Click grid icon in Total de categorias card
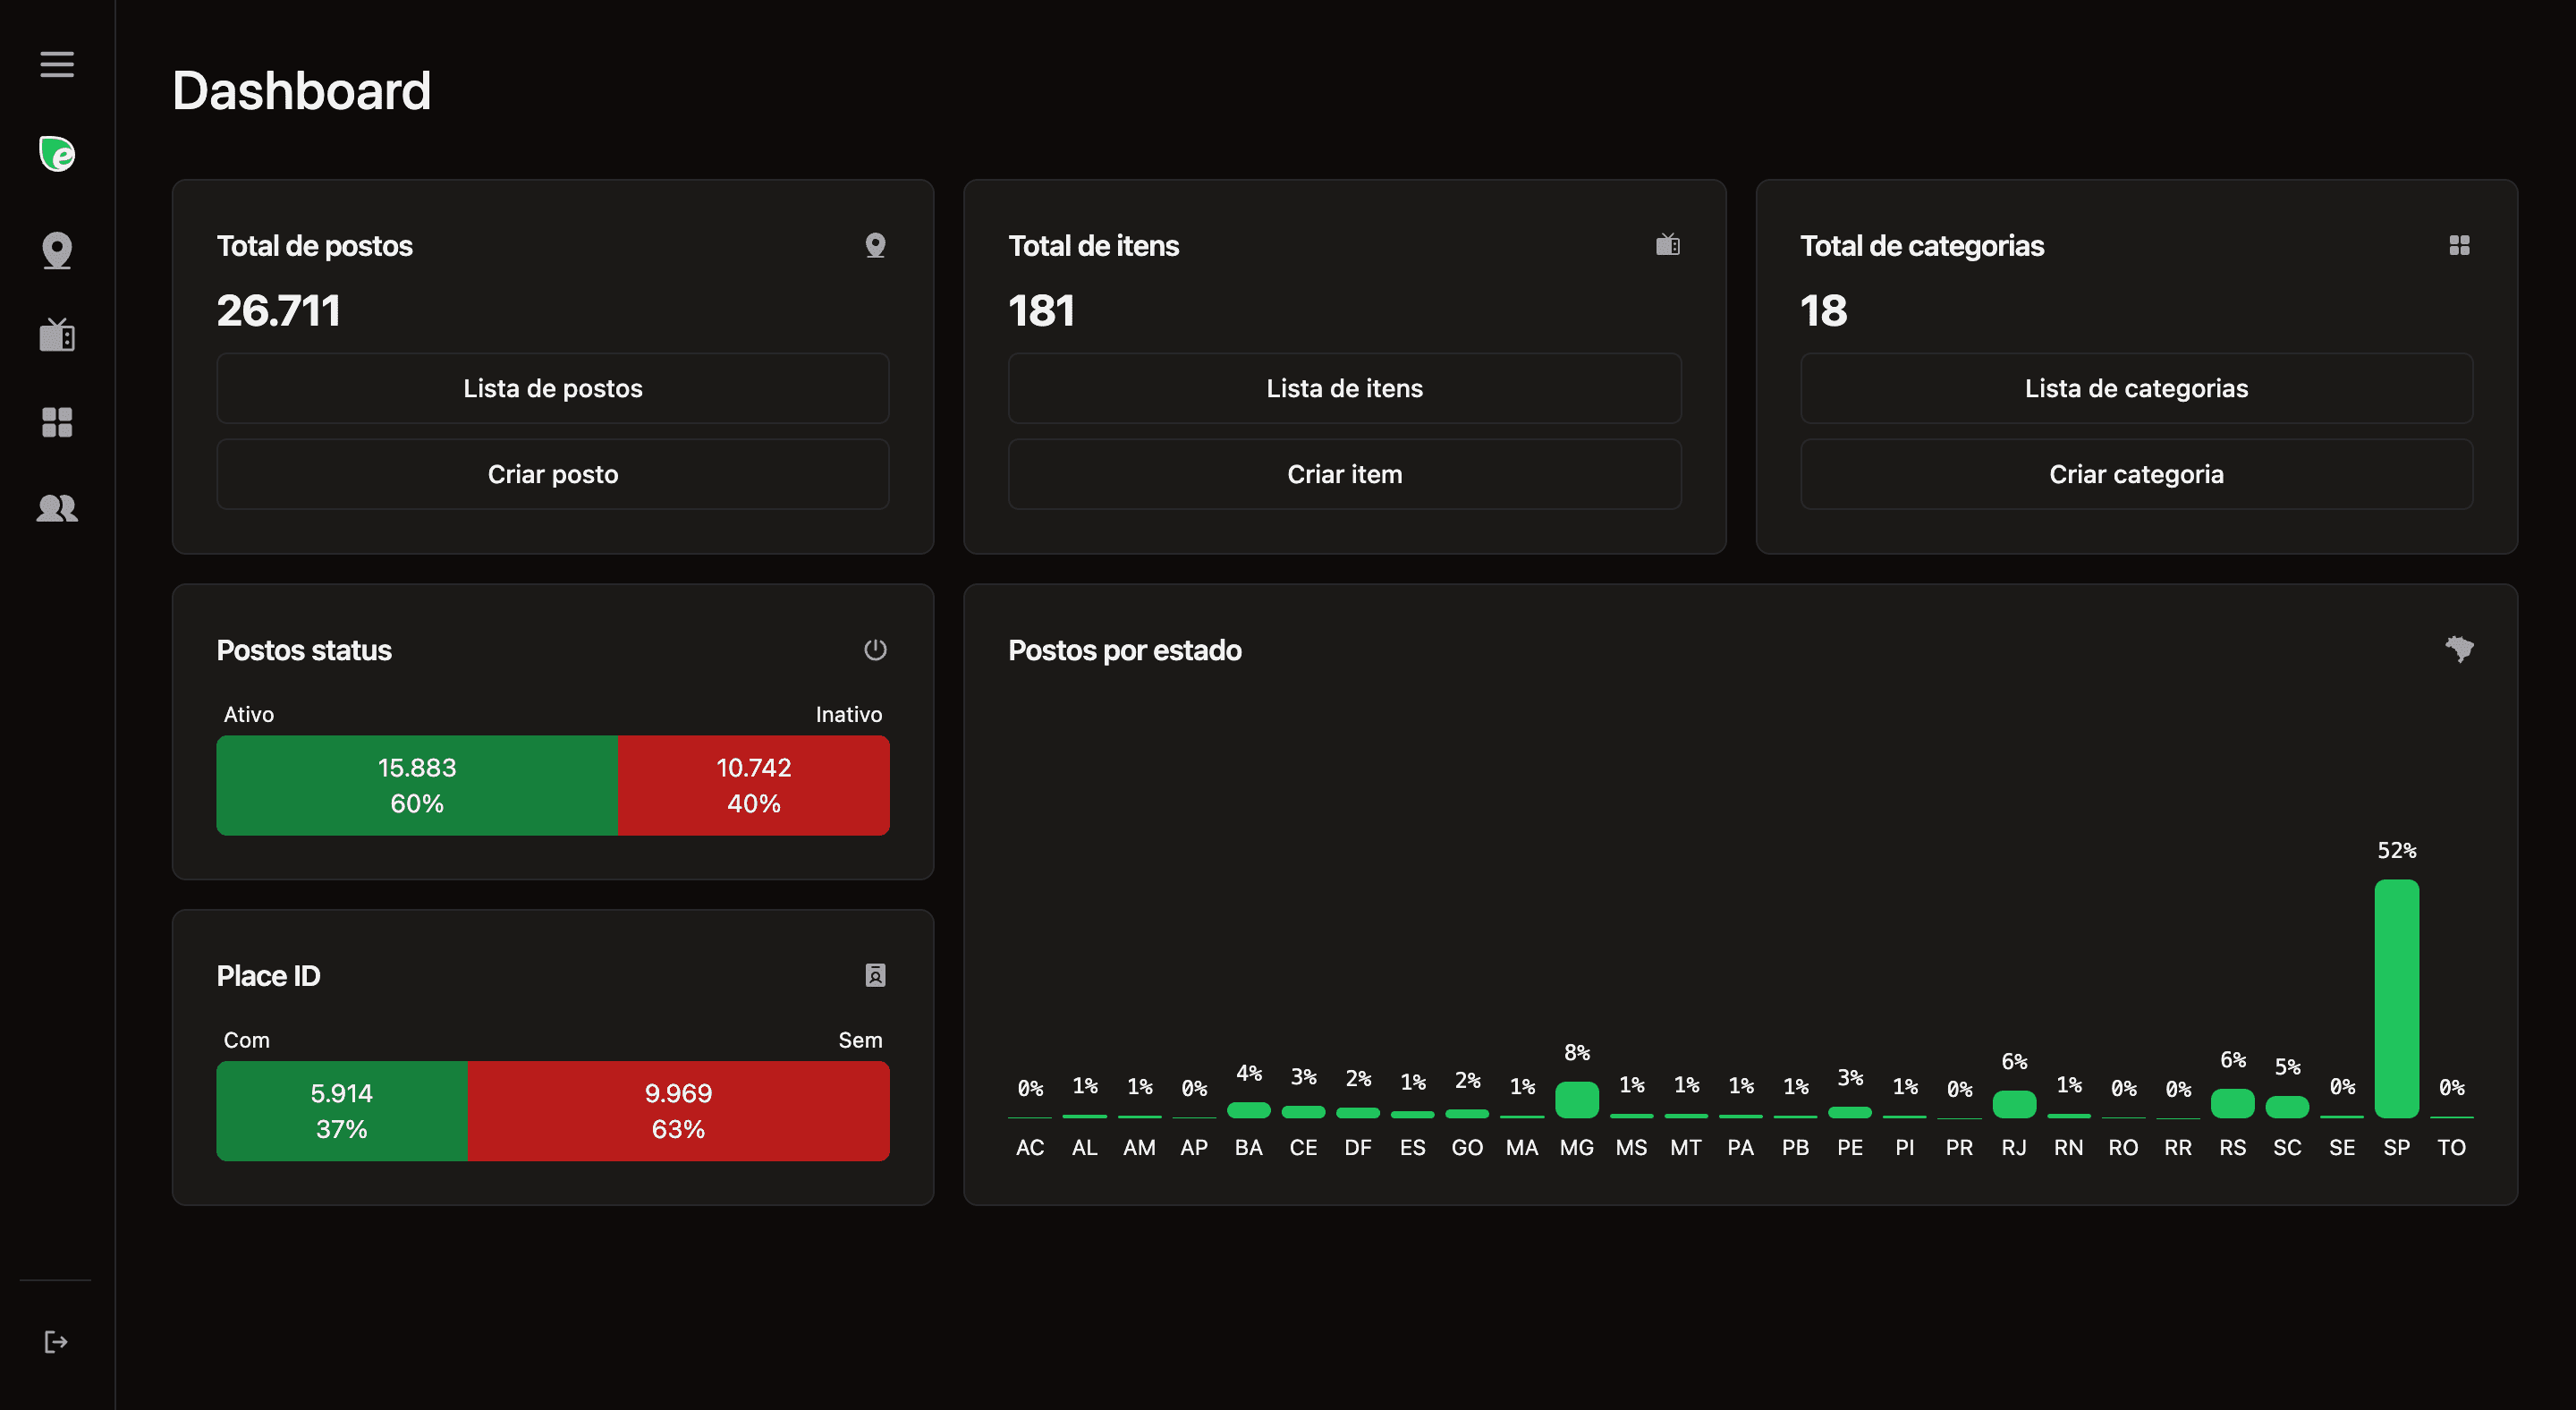The height and width of the screenshot is (1410, 2576). pyautogui.click(x=2459, y=245)
